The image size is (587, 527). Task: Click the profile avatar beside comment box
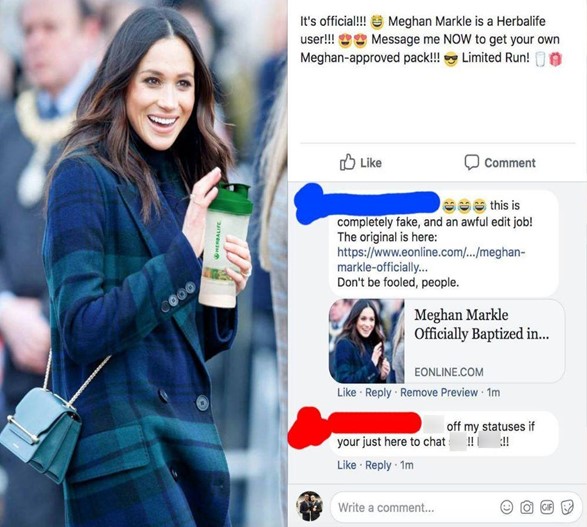[309, 506]
